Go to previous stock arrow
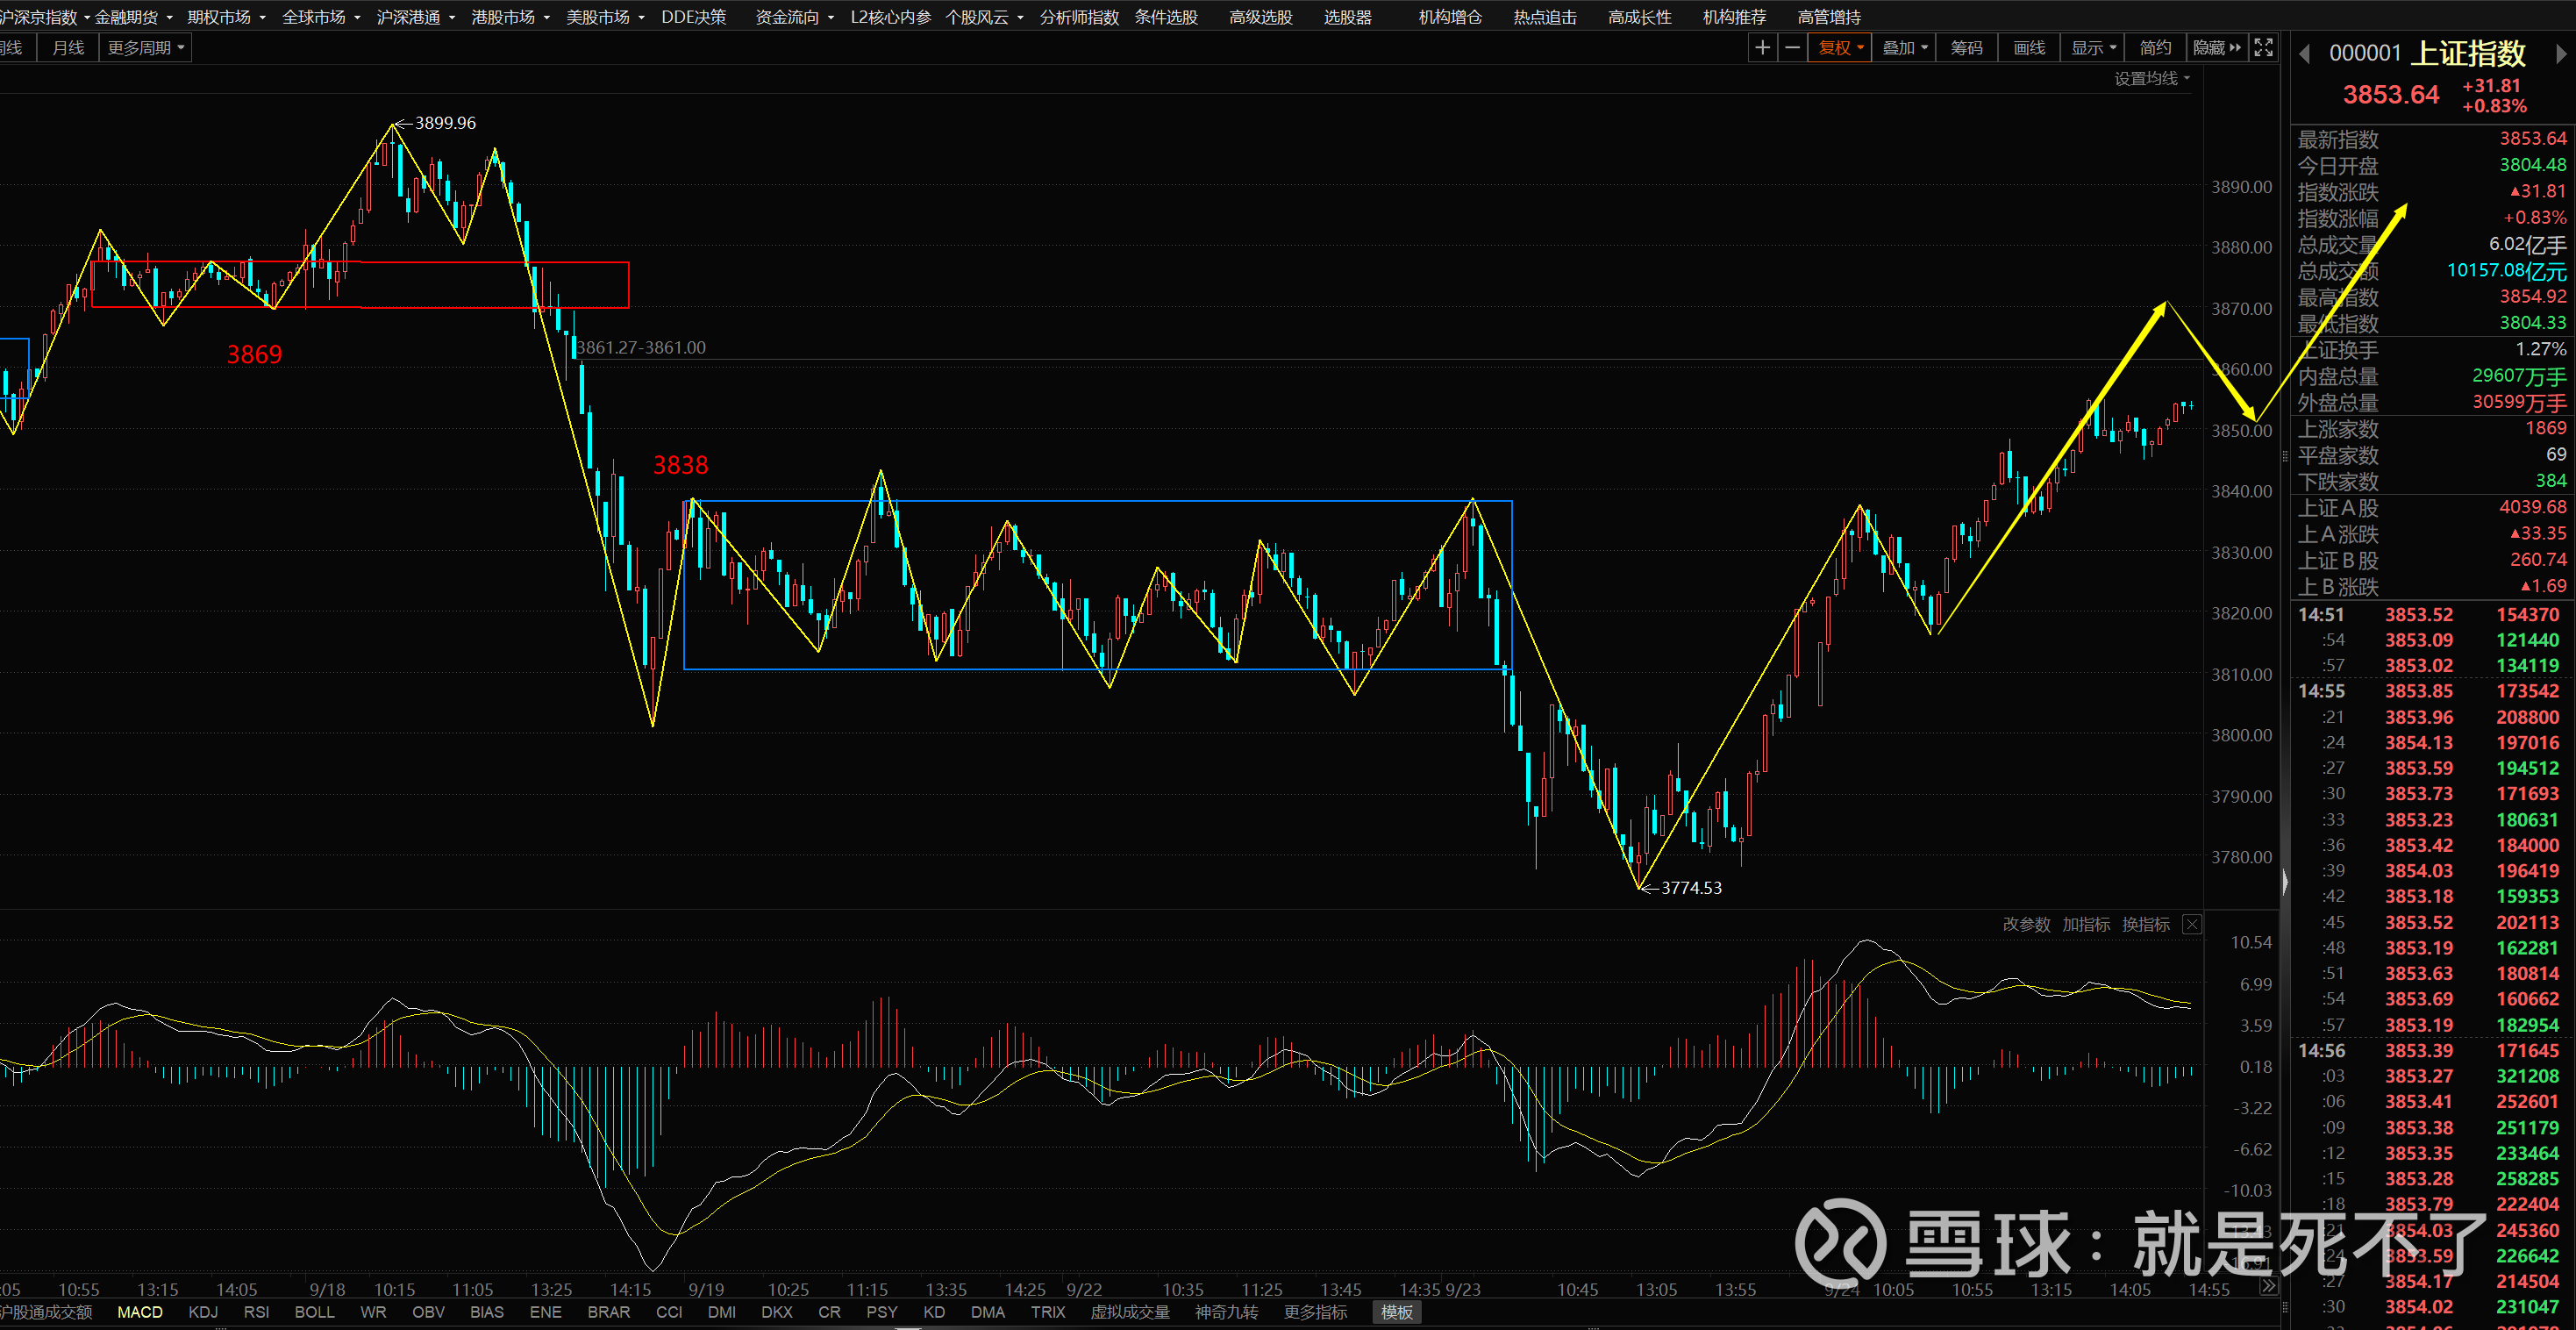2576x1330 pixels. [2304, 54]
